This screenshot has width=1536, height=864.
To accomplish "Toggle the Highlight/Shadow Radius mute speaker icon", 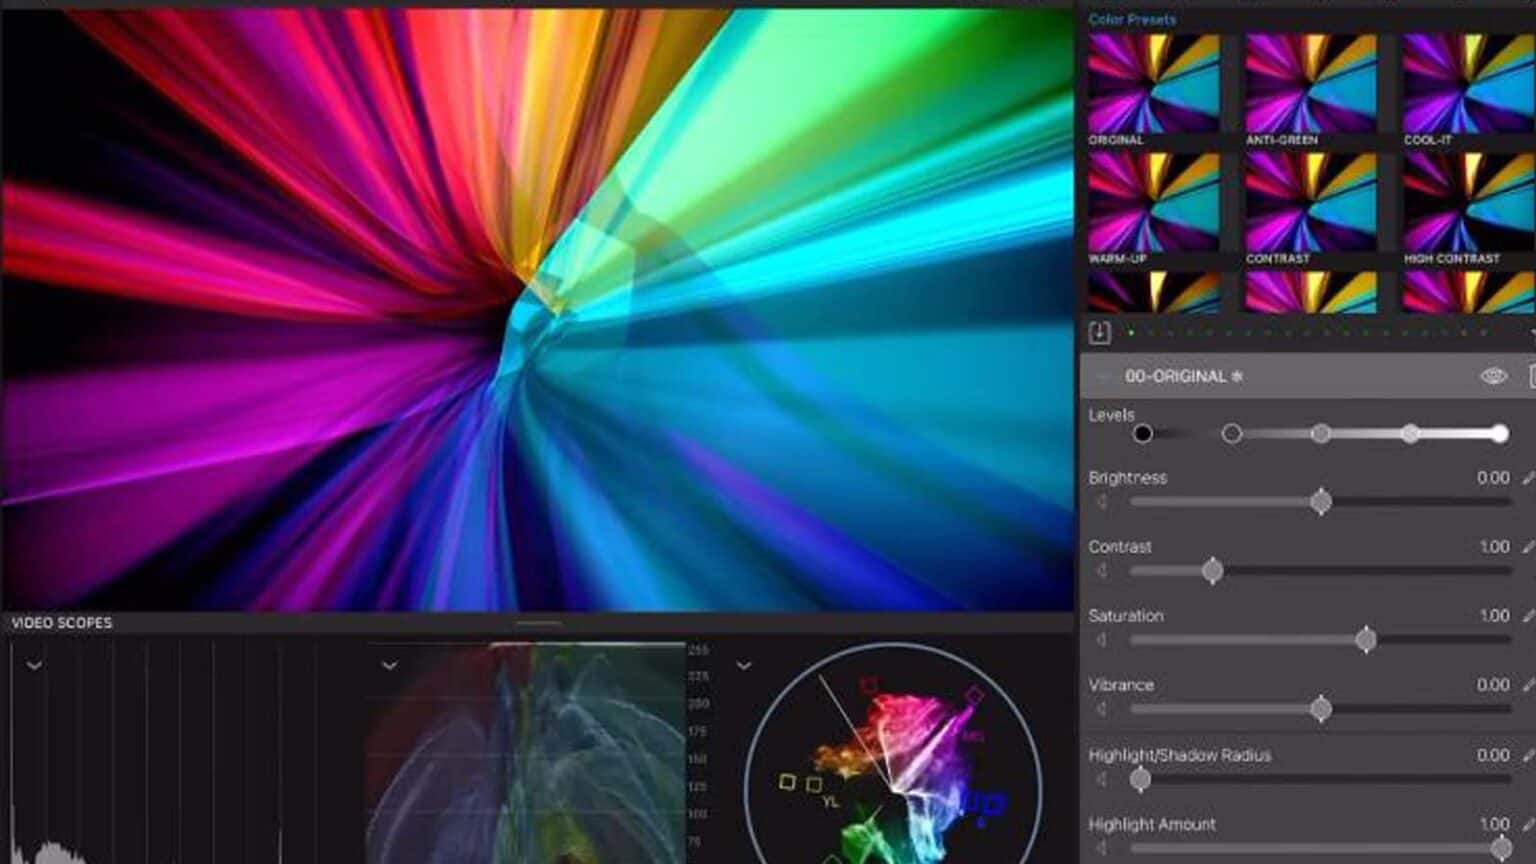I will coord(1101,778).
